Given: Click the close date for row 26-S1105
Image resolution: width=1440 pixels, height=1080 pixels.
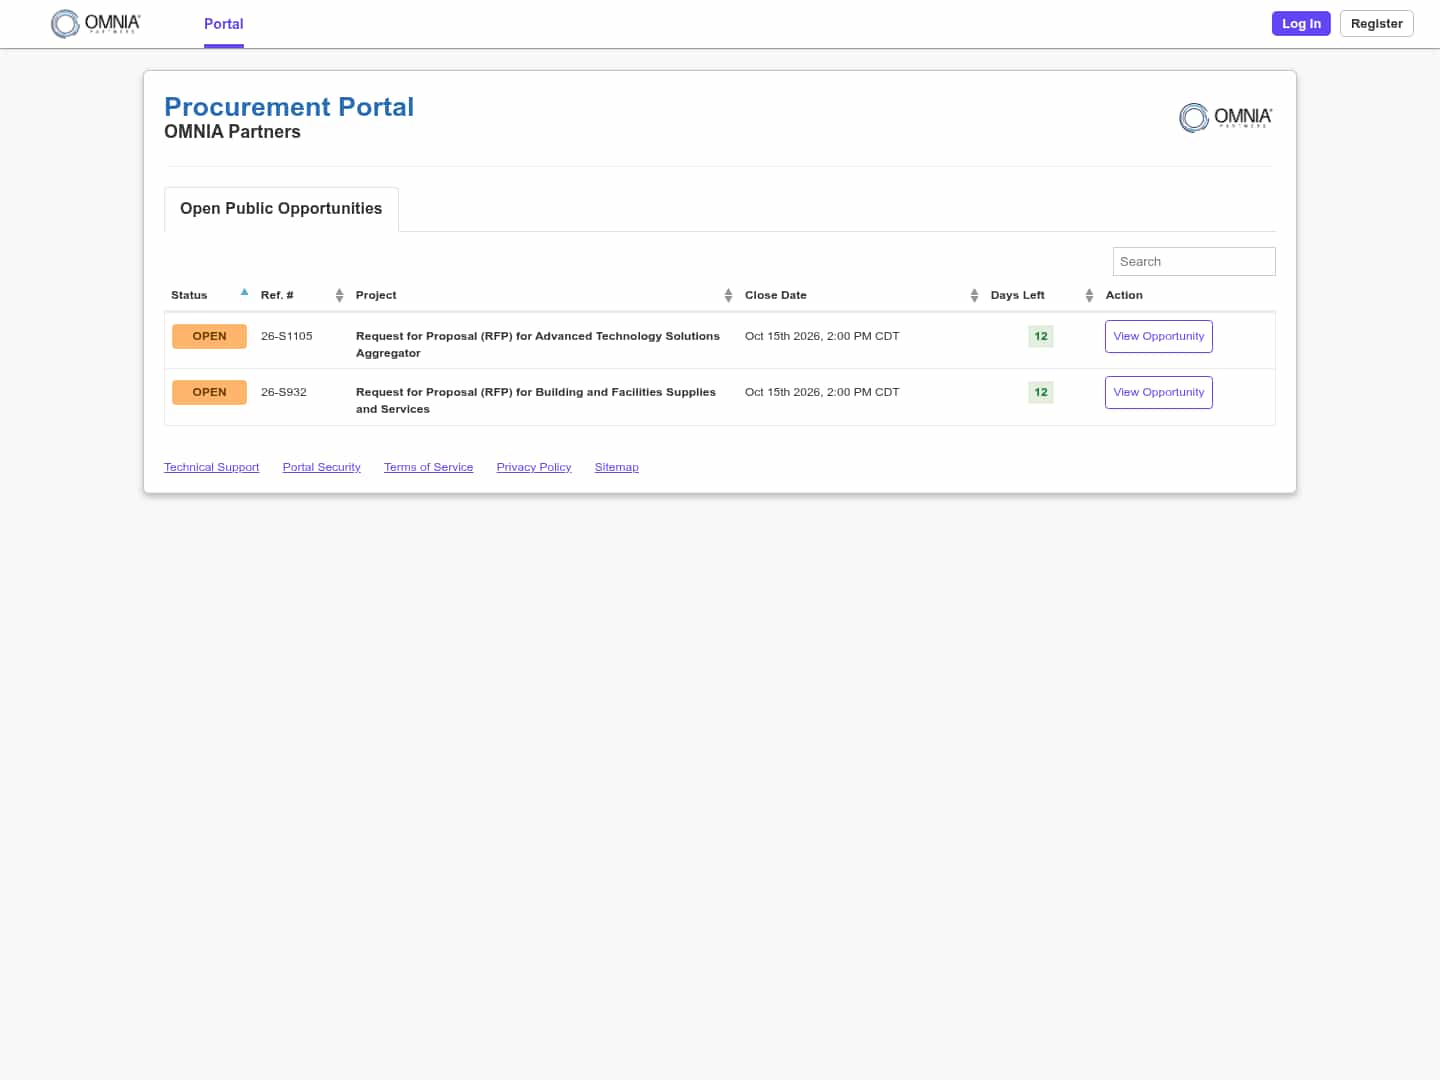Looking at the screenshot, I should tap(822, 336).
